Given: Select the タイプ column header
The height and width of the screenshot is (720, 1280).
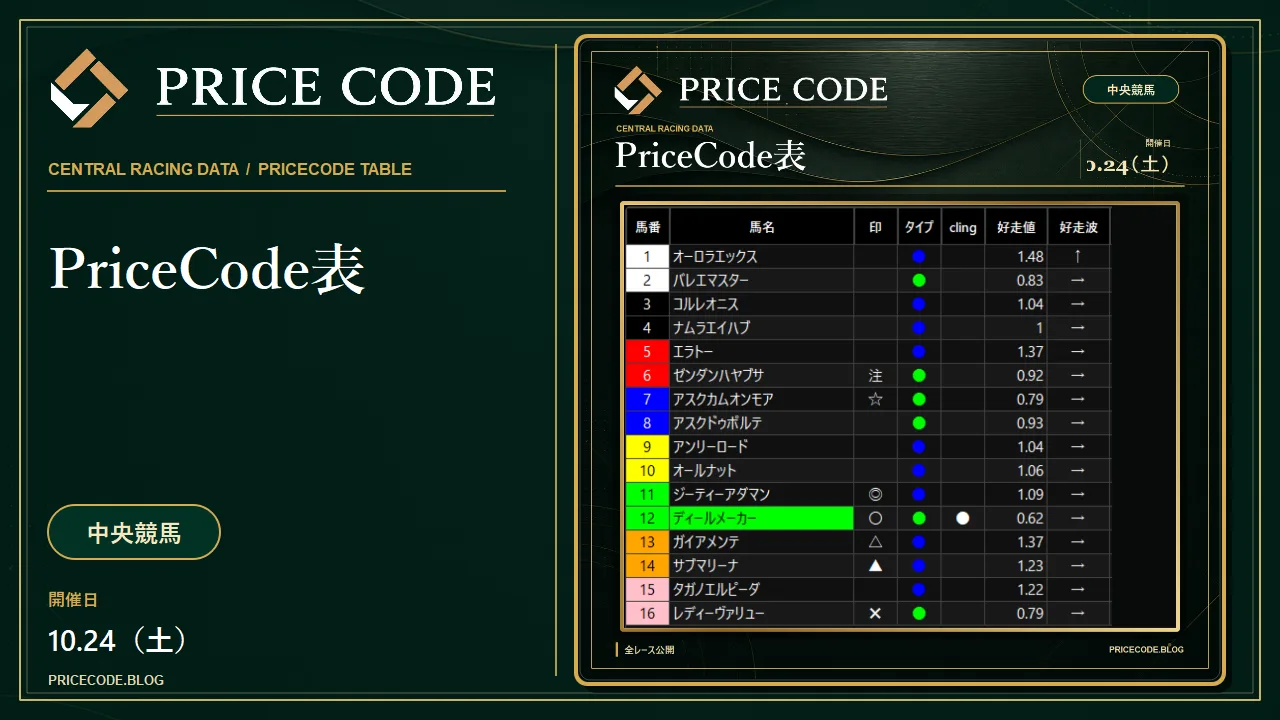Looking at the screenshot, I should click(x=919, y=227).
